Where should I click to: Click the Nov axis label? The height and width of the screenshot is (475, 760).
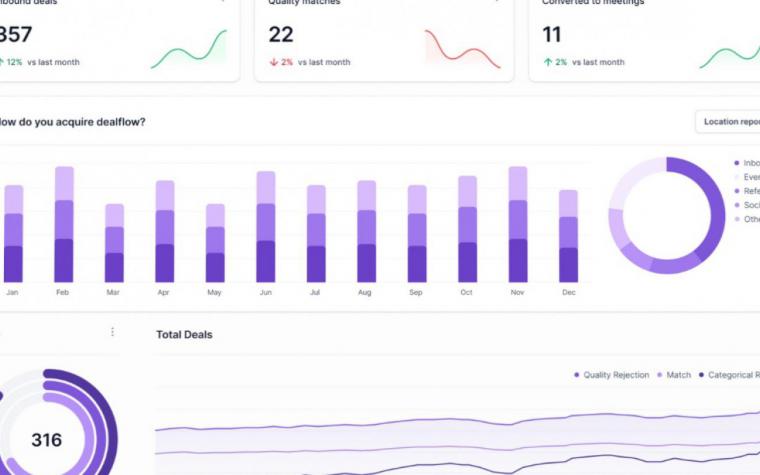[x=518, y=292]
